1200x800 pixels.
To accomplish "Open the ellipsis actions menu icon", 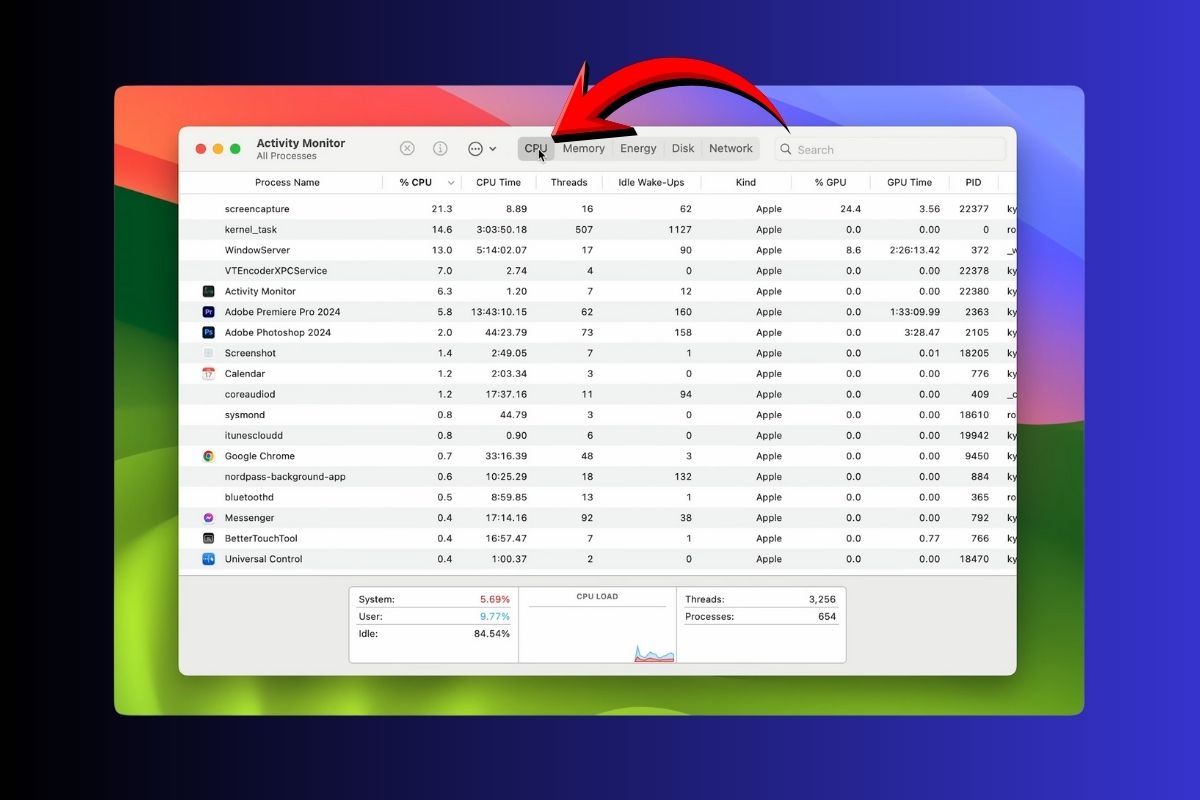I will click(475, 148).
